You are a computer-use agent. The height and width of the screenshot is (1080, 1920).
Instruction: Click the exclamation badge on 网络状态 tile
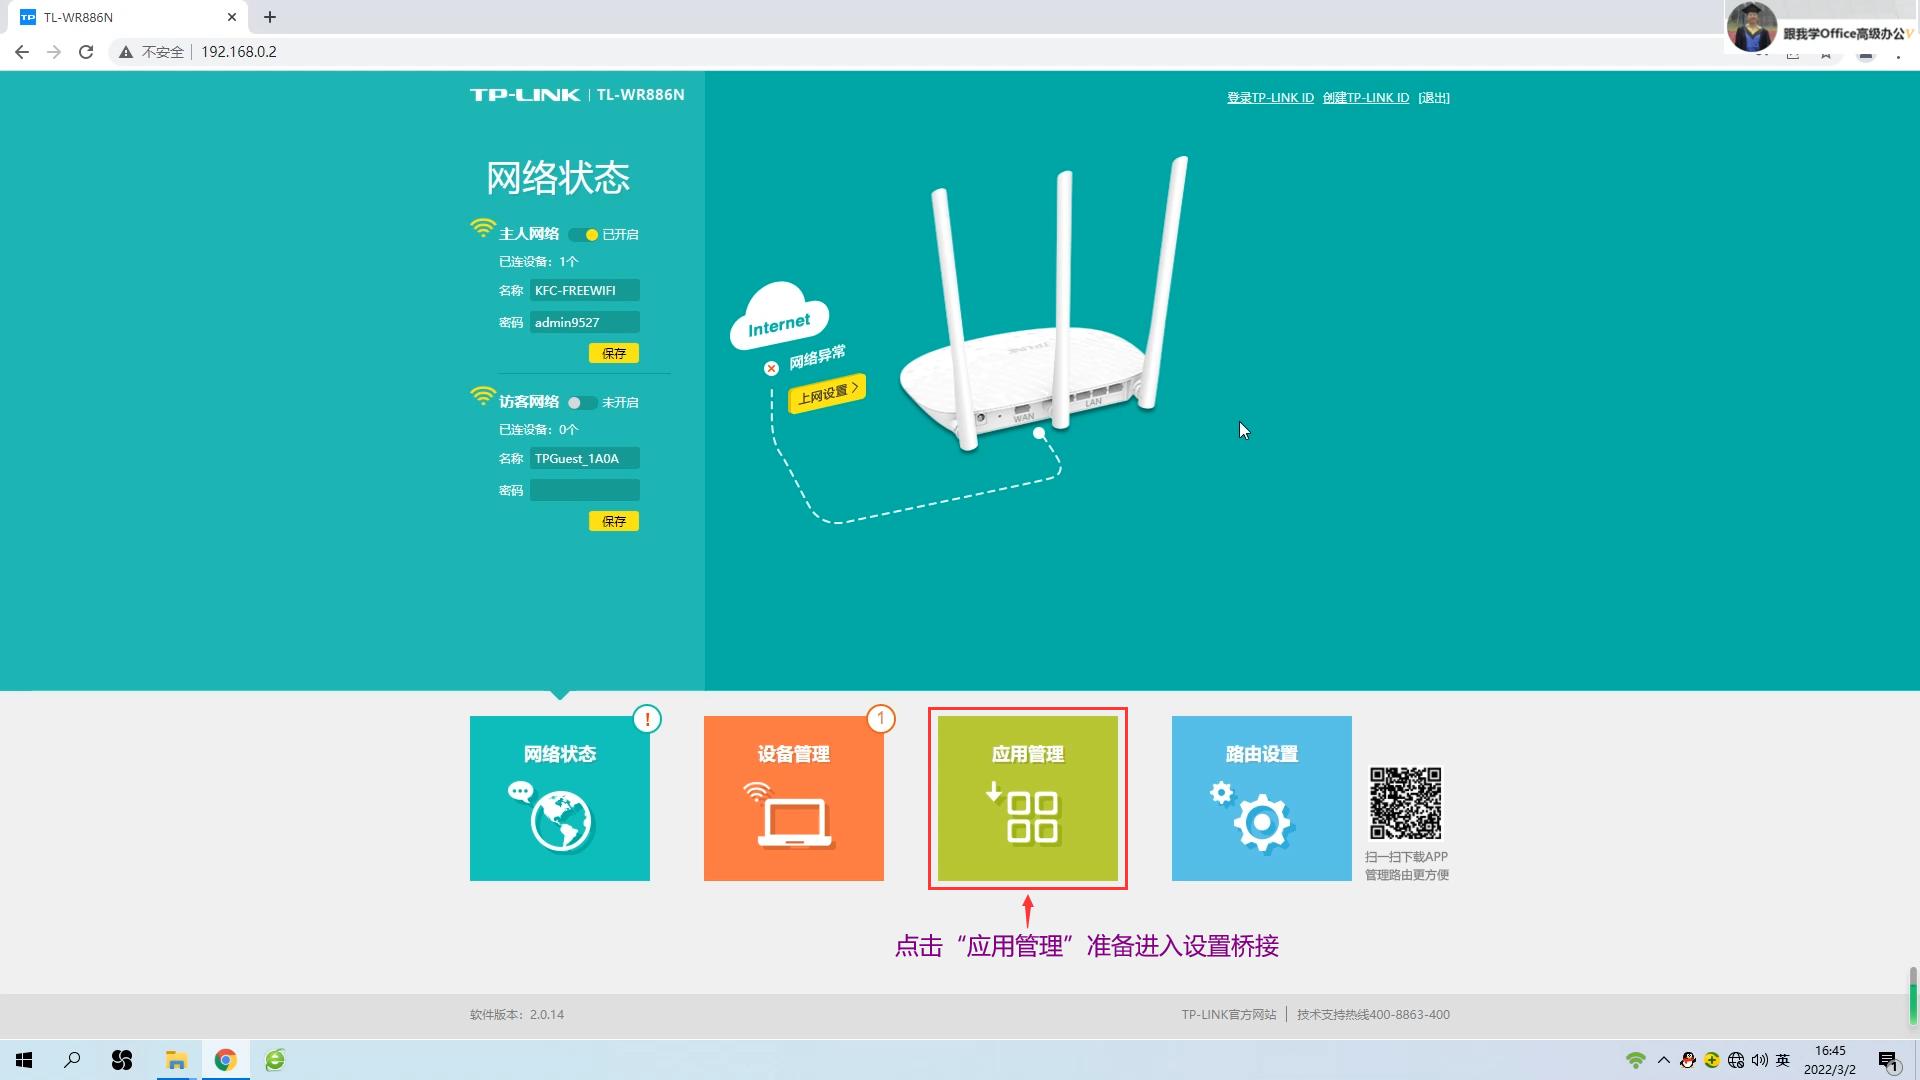[647, 719]
